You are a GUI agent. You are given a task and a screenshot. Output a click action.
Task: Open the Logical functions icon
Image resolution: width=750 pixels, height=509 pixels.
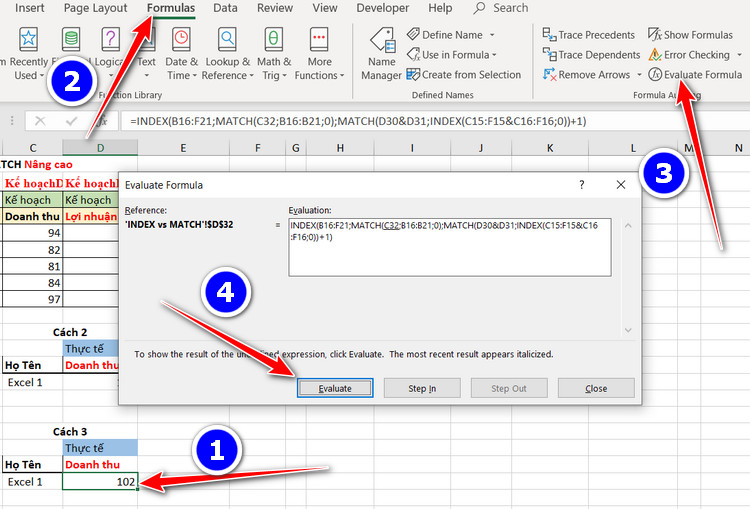coord(110,39)
